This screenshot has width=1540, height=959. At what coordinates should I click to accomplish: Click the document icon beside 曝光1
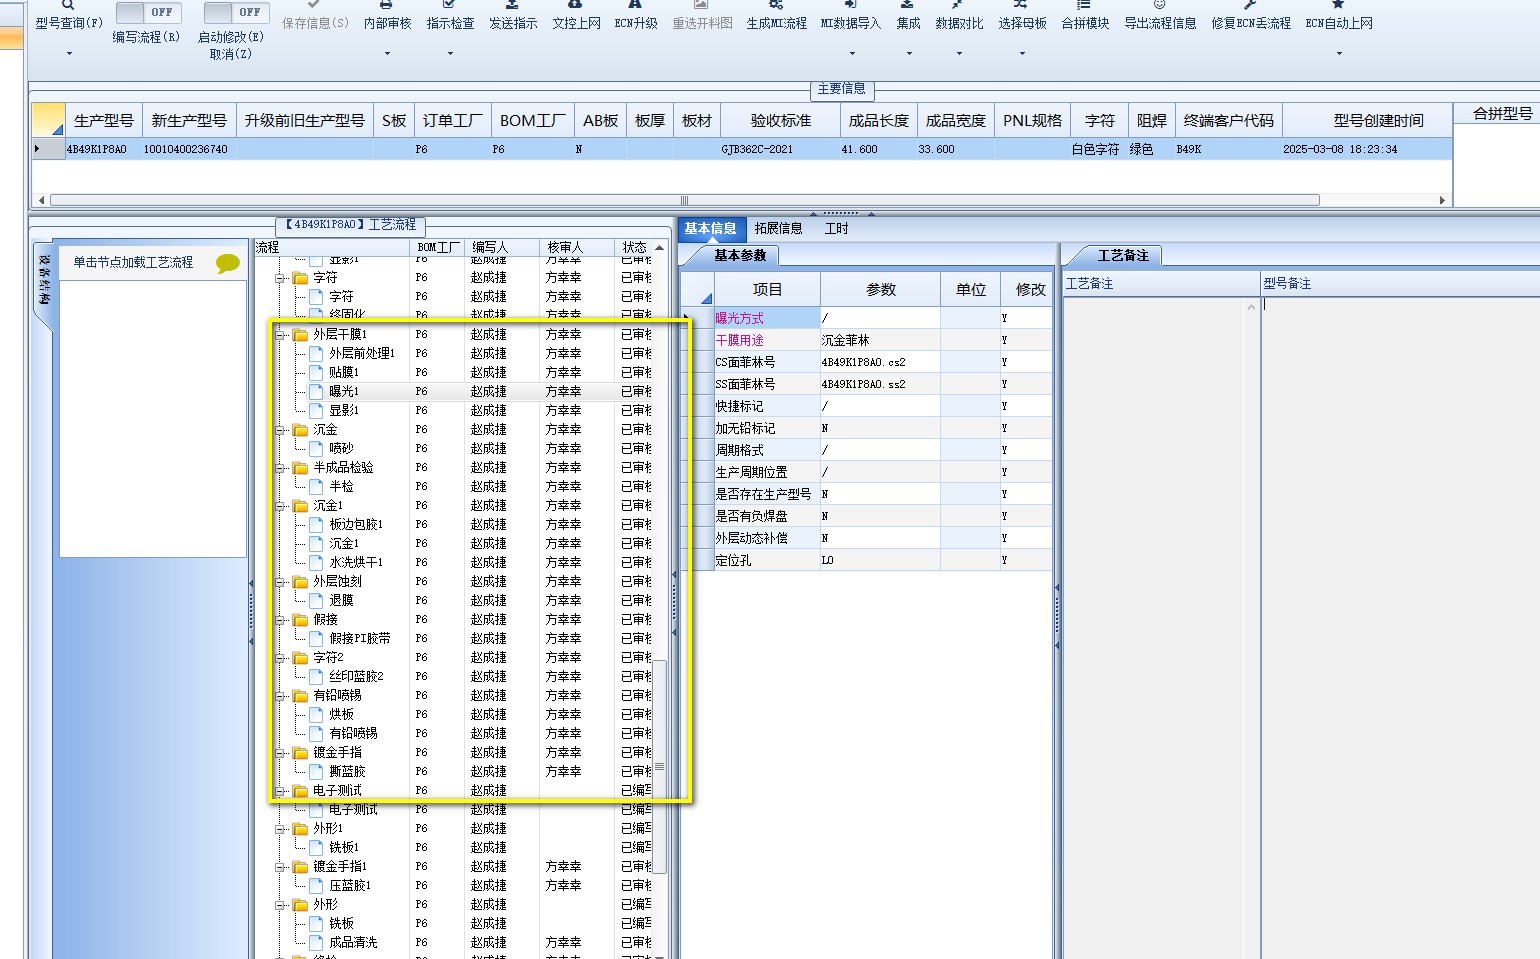click(316, 391)
